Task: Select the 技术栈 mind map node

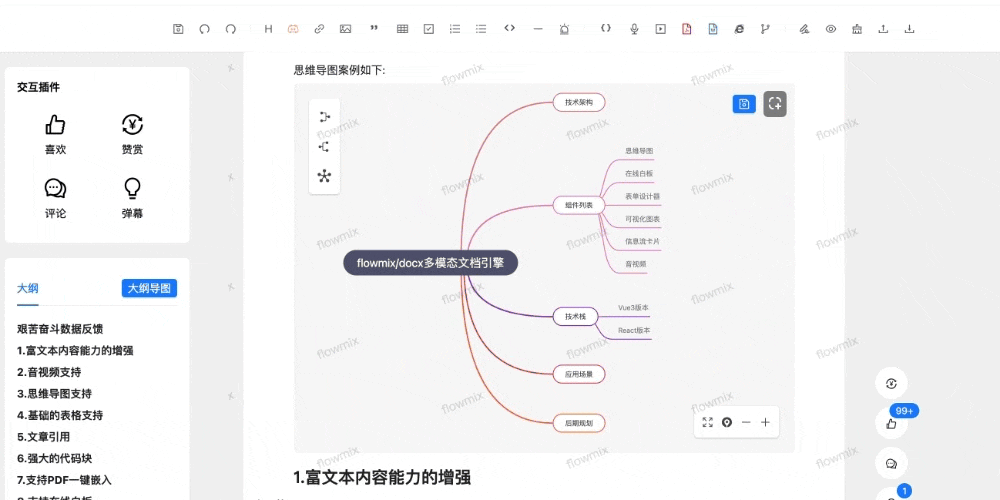Action: pyautogui.click(x=575, y=316)
